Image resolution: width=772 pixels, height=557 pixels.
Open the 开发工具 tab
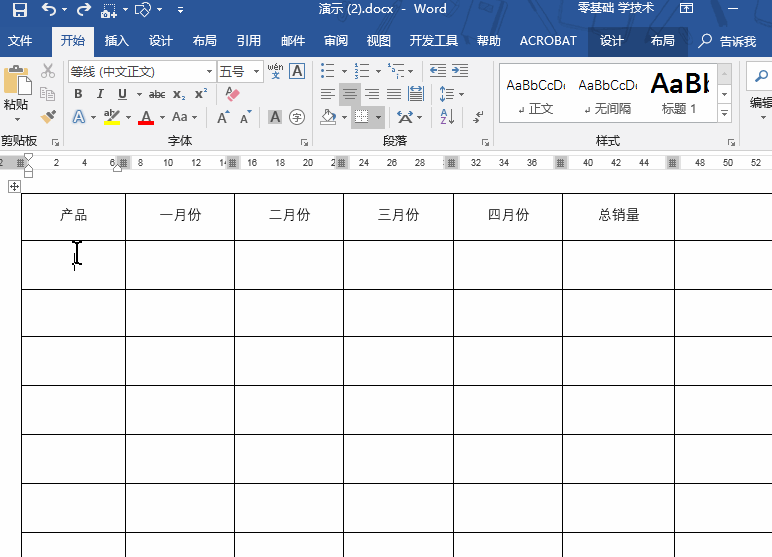[433, 41]
